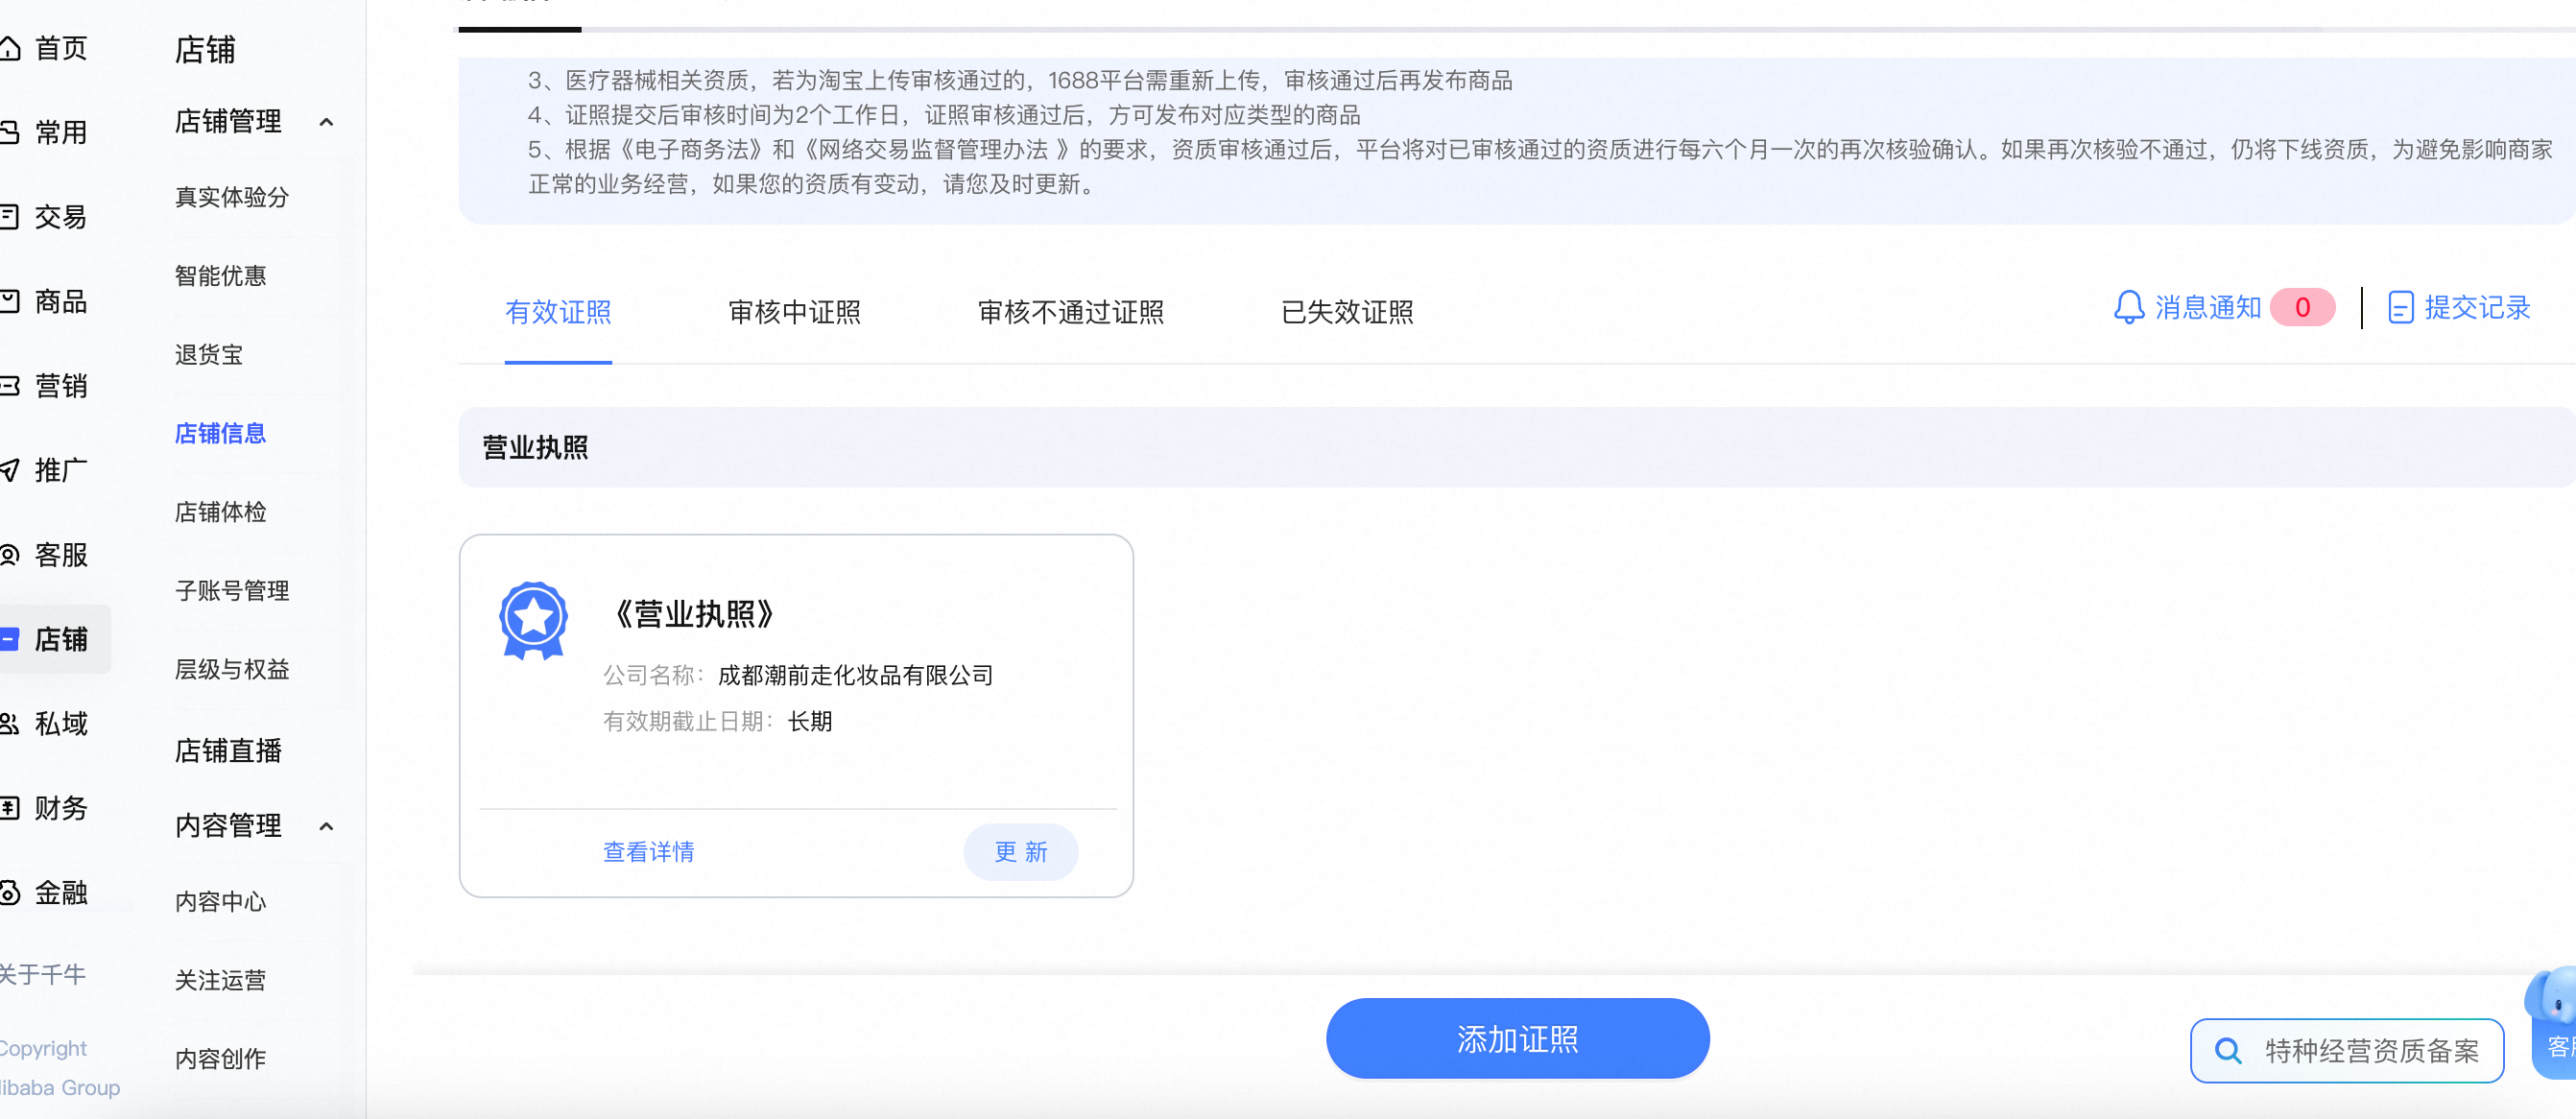Click the red 0 notification badge
Image resolution: width=2576 pixels, height=1119 pixels.
click(2302, 307)
